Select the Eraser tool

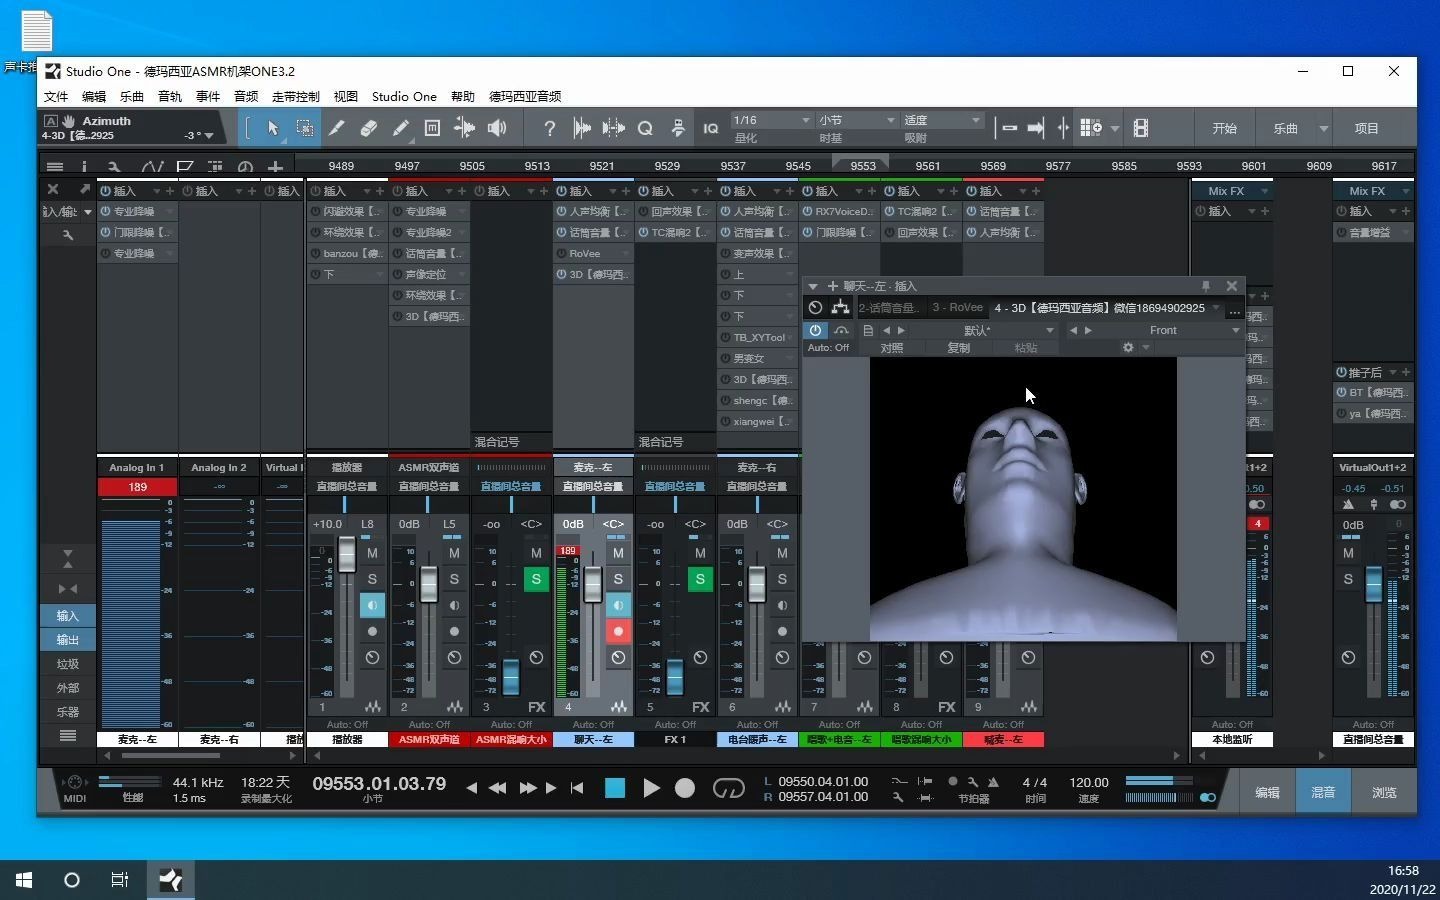click(369, 128)
